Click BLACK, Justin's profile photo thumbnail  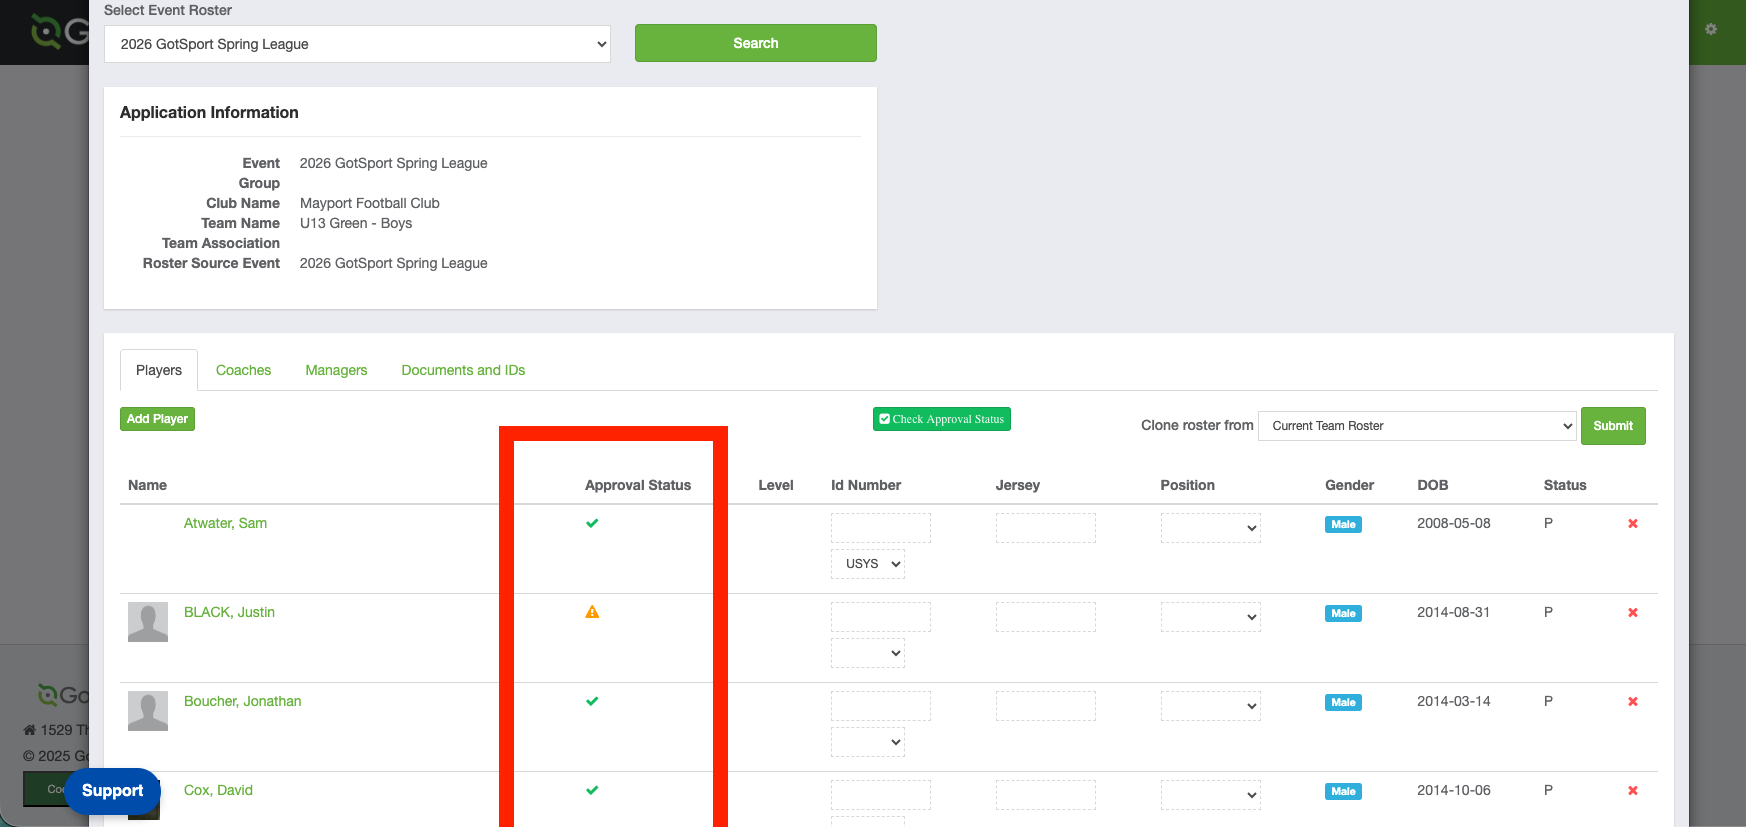point(148,622)
